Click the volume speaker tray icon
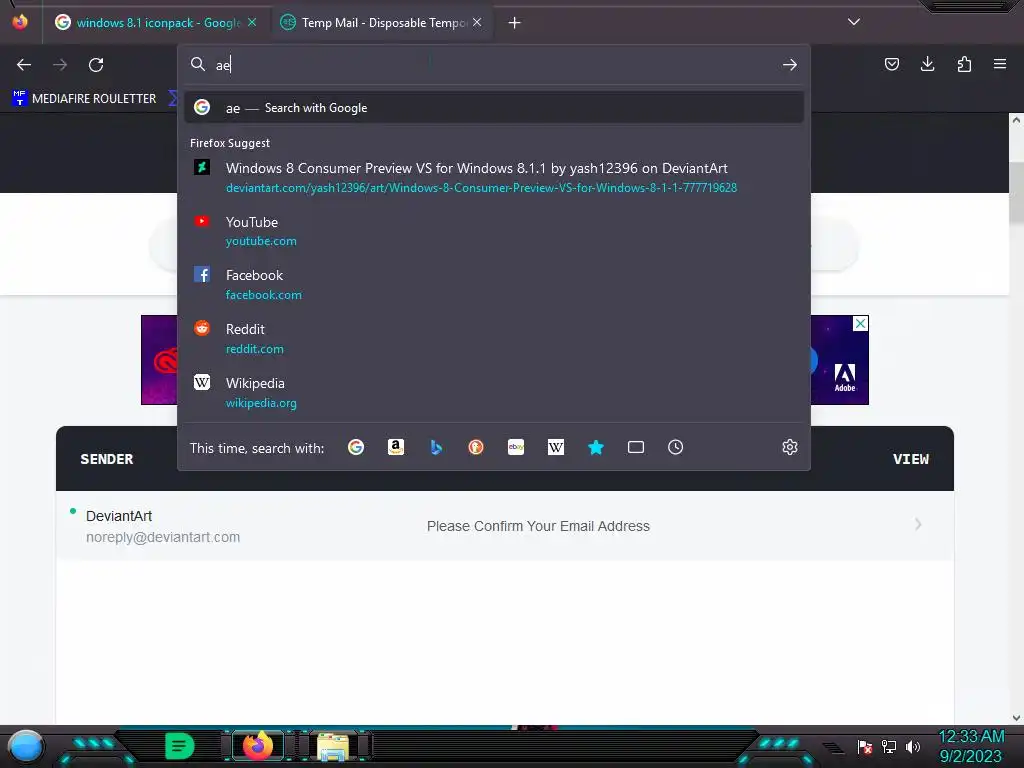 (913, 746)
